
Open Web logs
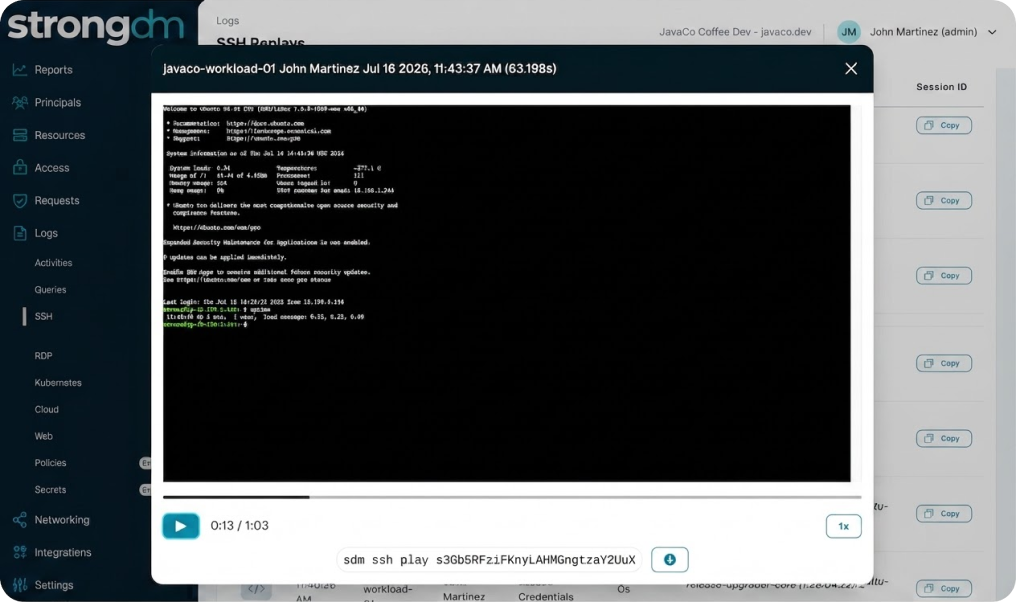pyautogui.click(x=43, y=436)
